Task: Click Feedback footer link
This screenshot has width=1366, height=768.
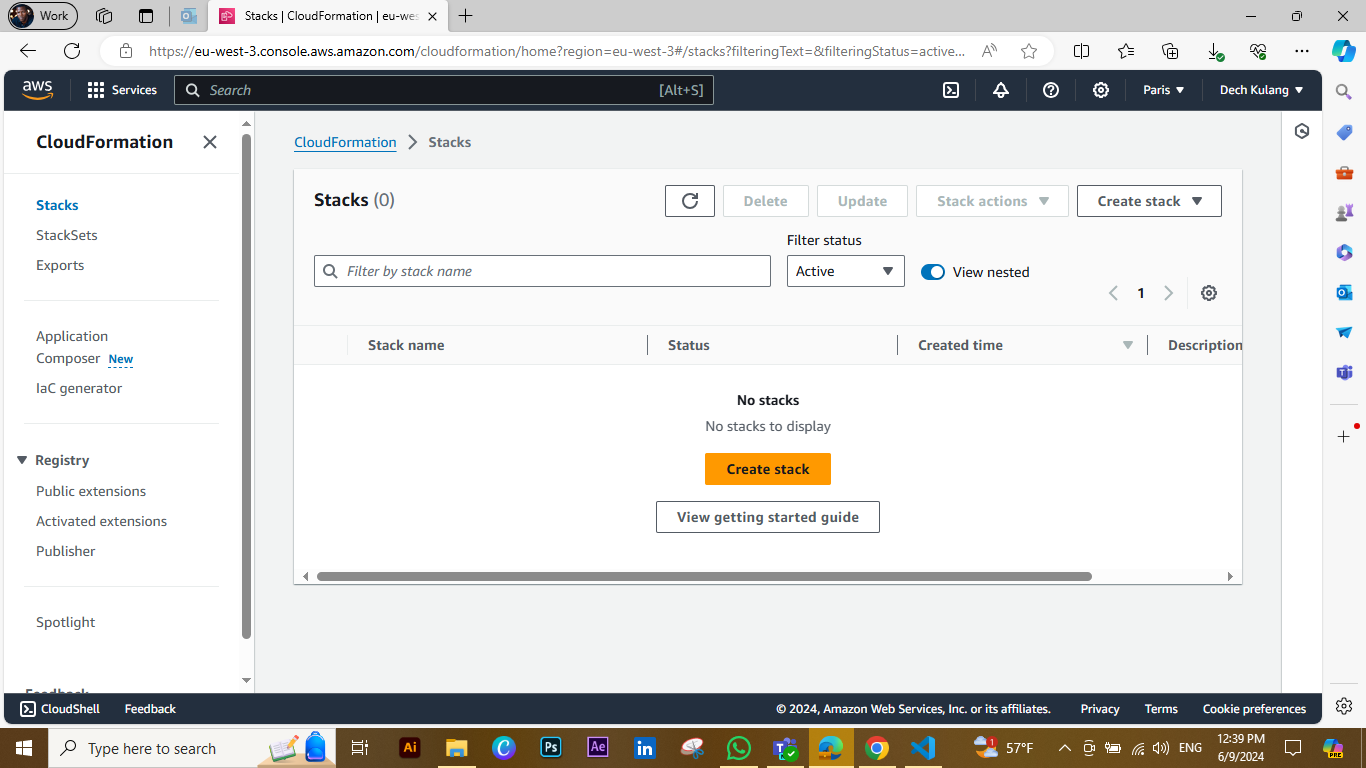Action: (x=150, y=709)
